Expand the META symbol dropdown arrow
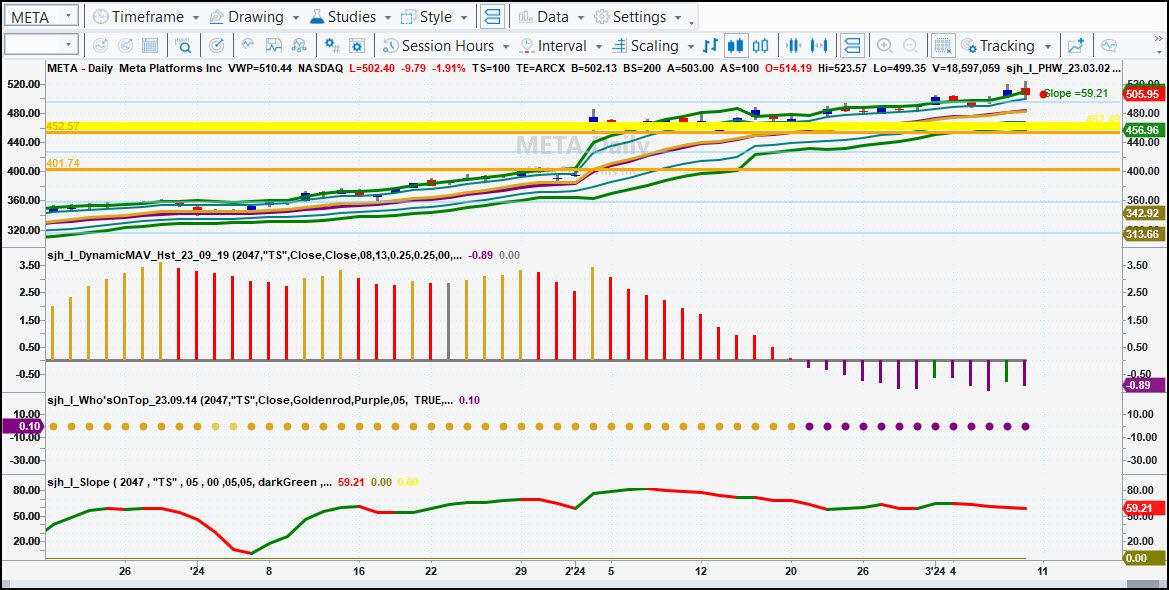The width and height of the screenshot is (1169, 590). (69, 16)
